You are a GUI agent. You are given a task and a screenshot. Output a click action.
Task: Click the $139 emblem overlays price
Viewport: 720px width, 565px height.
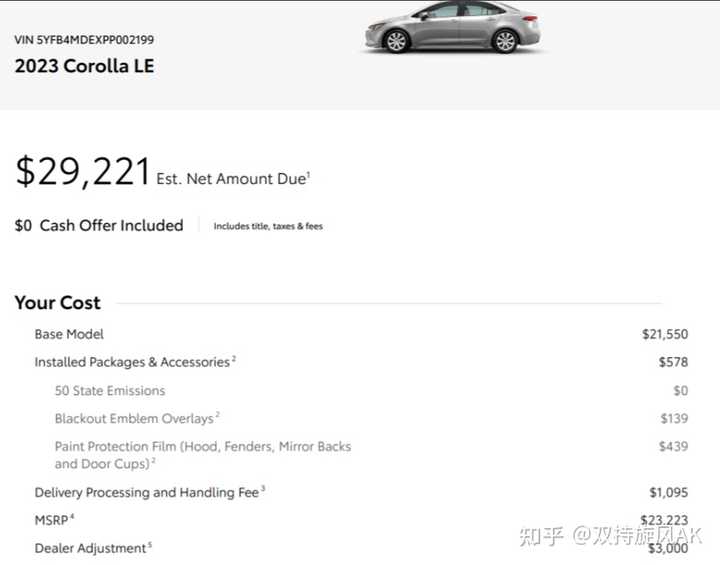click(x=674, y=418)
